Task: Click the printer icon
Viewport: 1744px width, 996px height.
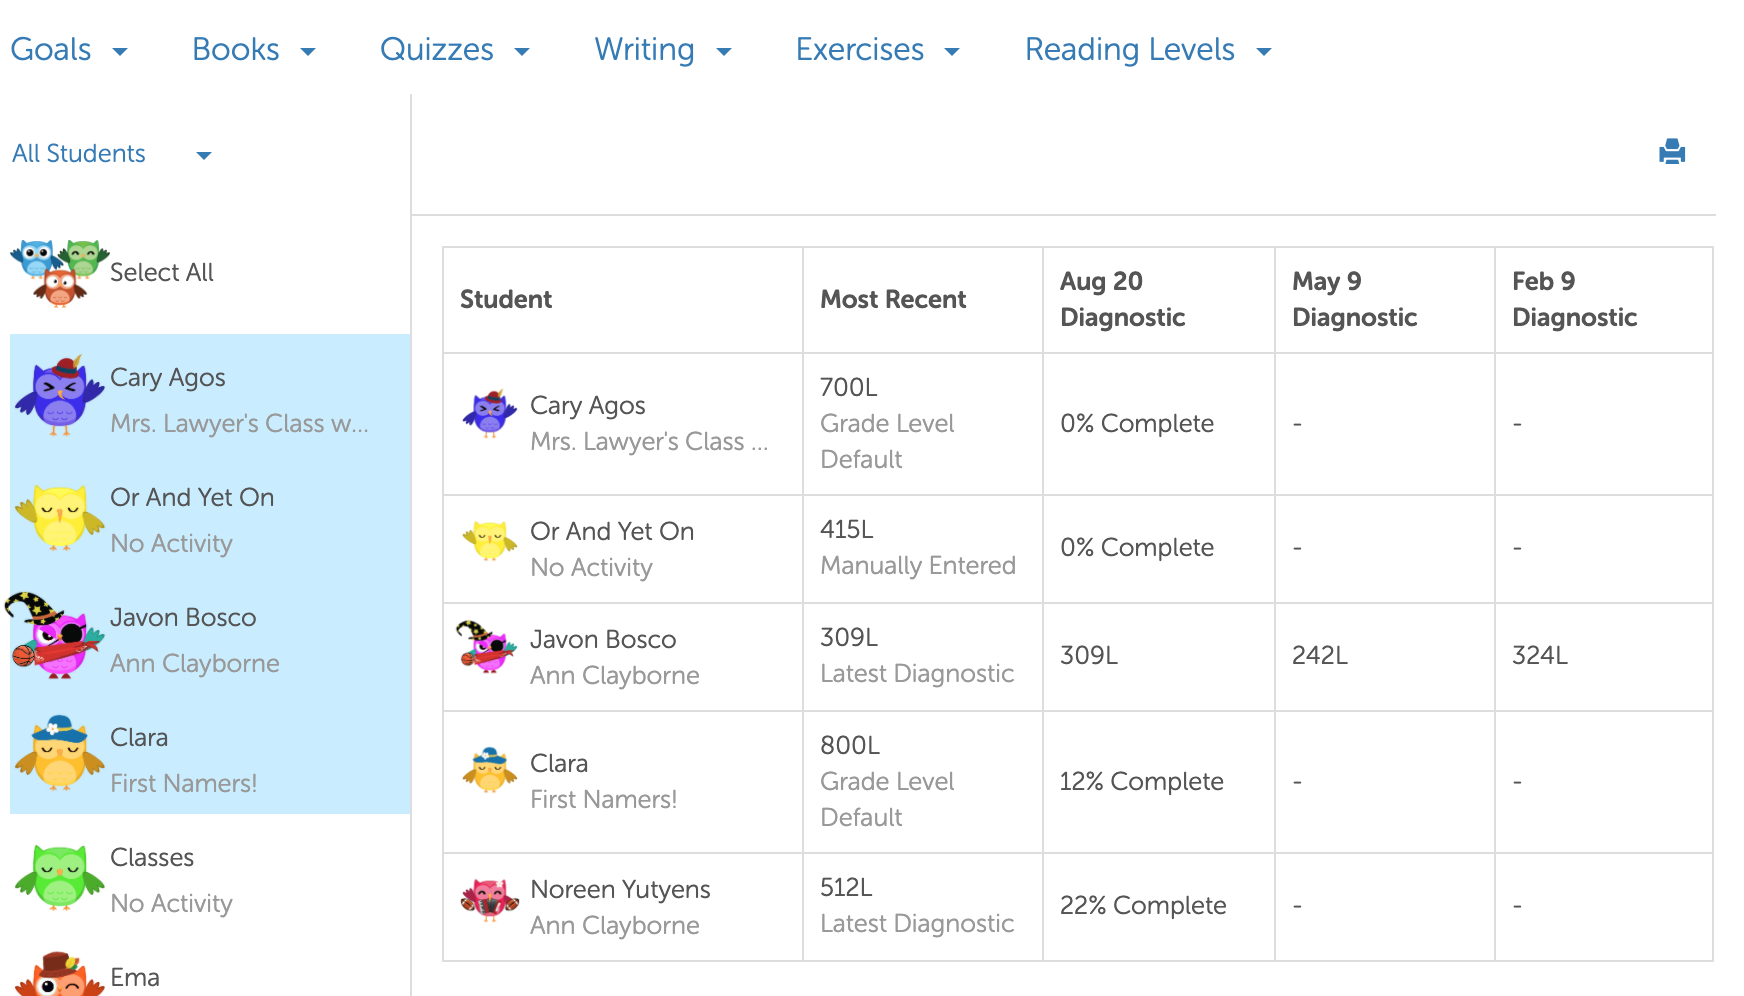Action: pos(1672,152)
